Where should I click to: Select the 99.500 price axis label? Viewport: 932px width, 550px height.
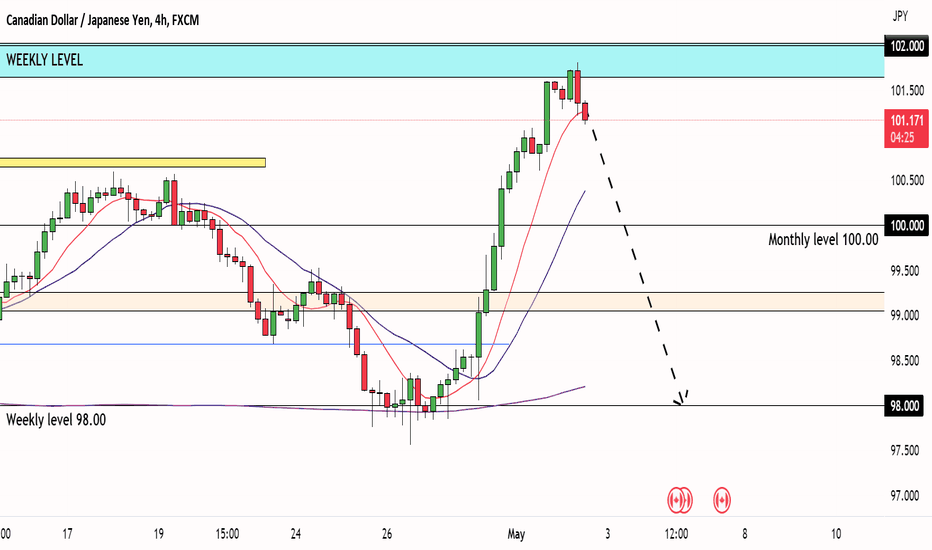907,271
